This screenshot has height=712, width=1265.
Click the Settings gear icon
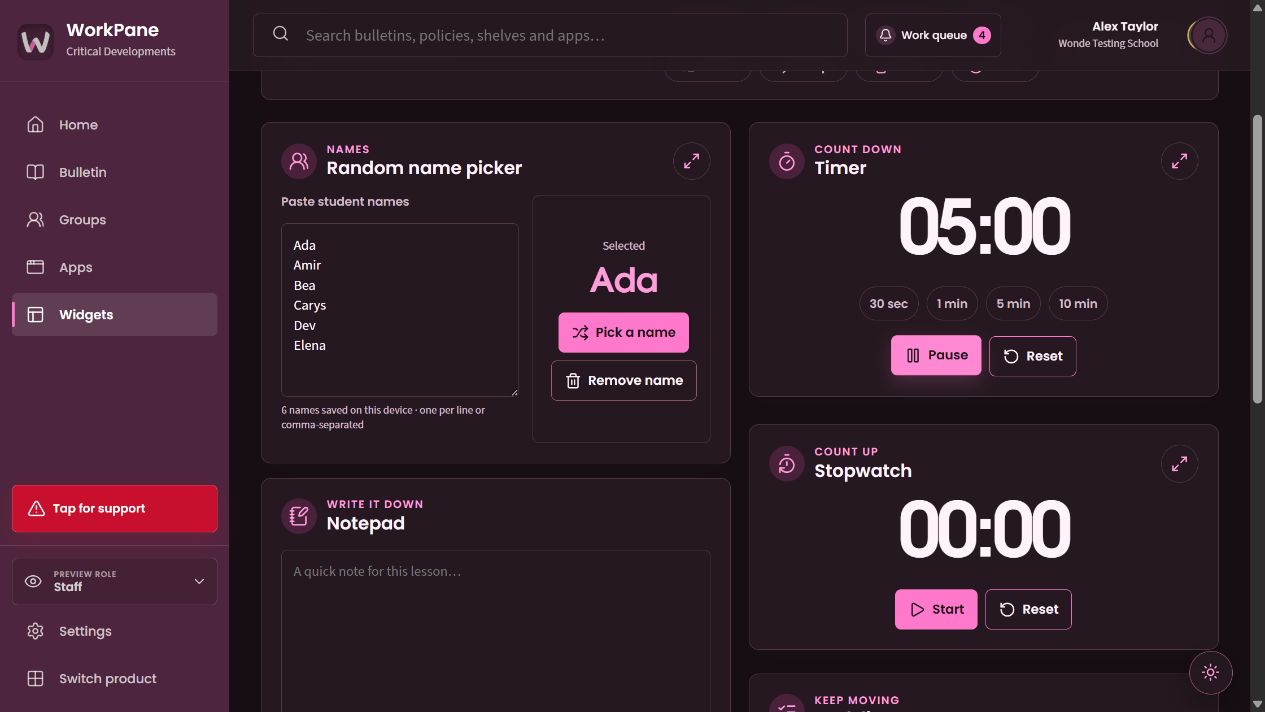(x=35, y=631)
